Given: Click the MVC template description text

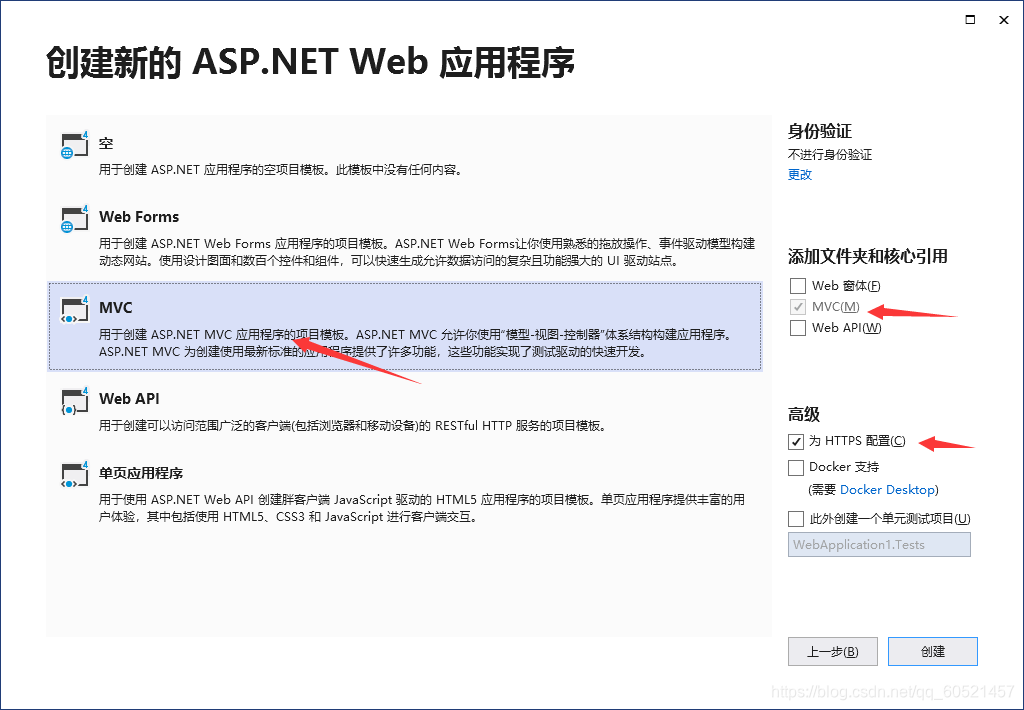Looking at the screenshot, I should [418, 343].
